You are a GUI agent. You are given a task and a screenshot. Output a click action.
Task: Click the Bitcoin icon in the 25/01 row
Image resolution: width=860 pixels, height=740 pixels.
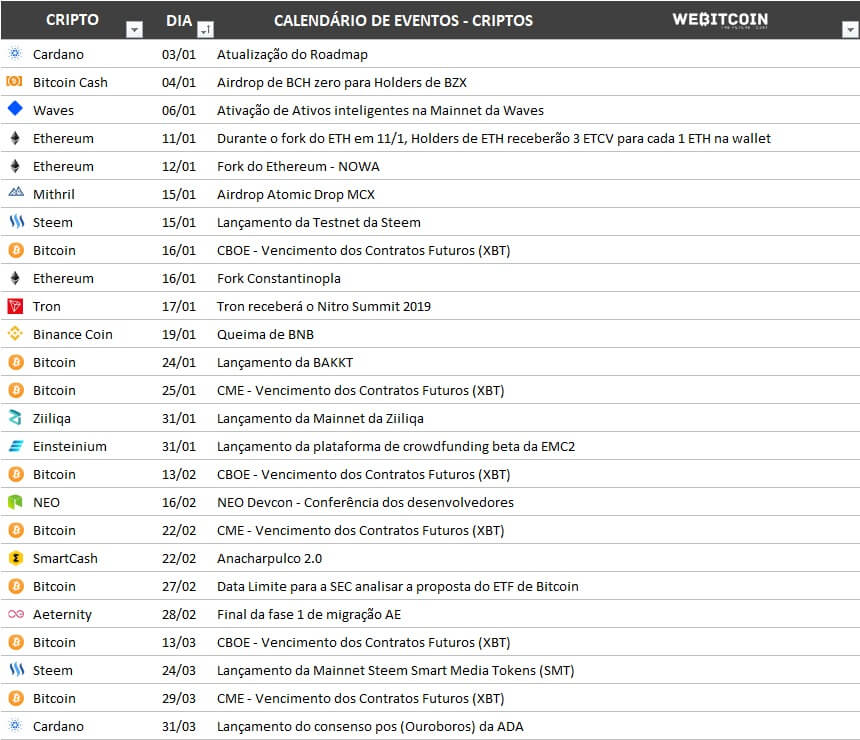coord(16,390)
